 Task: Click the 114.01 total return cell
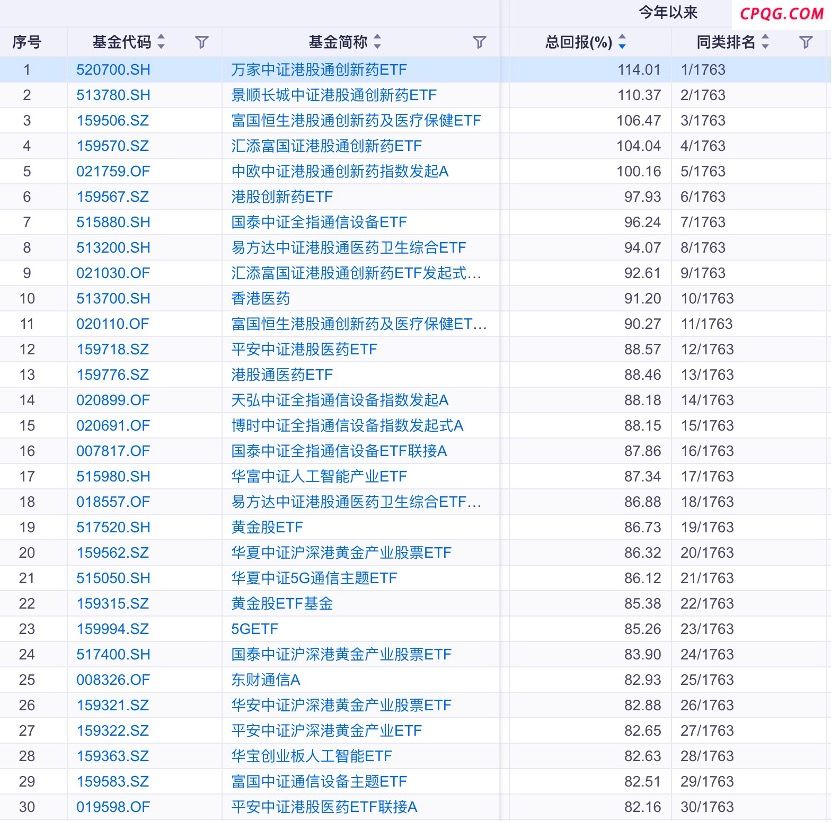coord(640,70)
